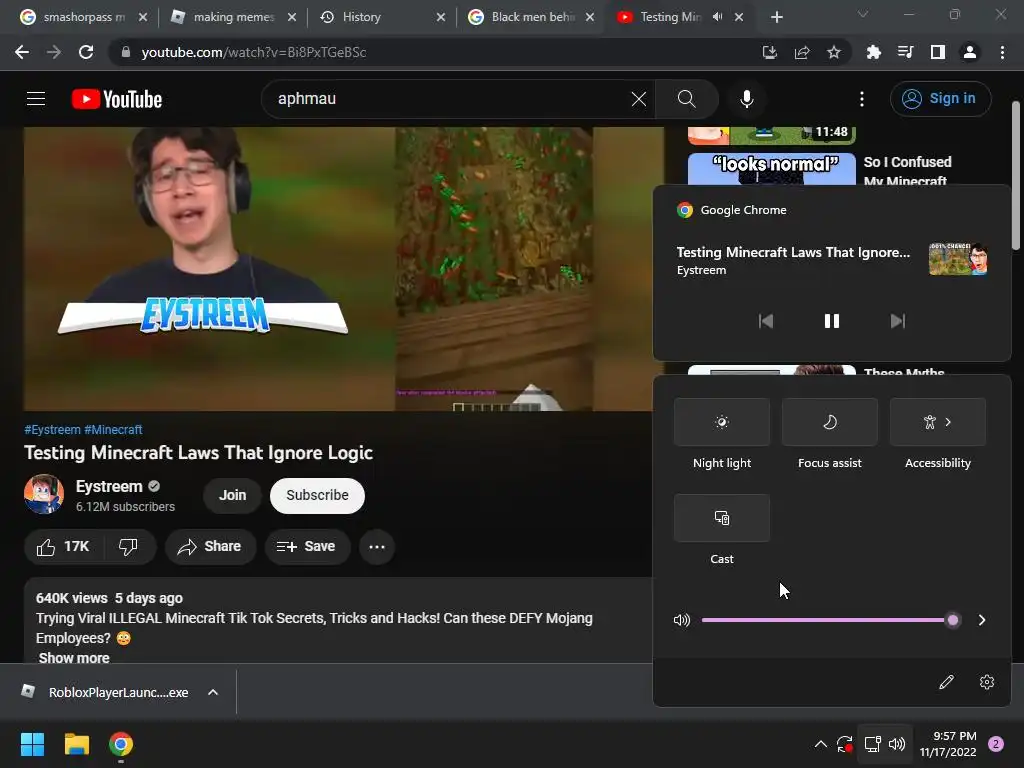This screenshot has height=768, width=1024.
Task: Pause the video from media panel
Action: click(831, 321)
